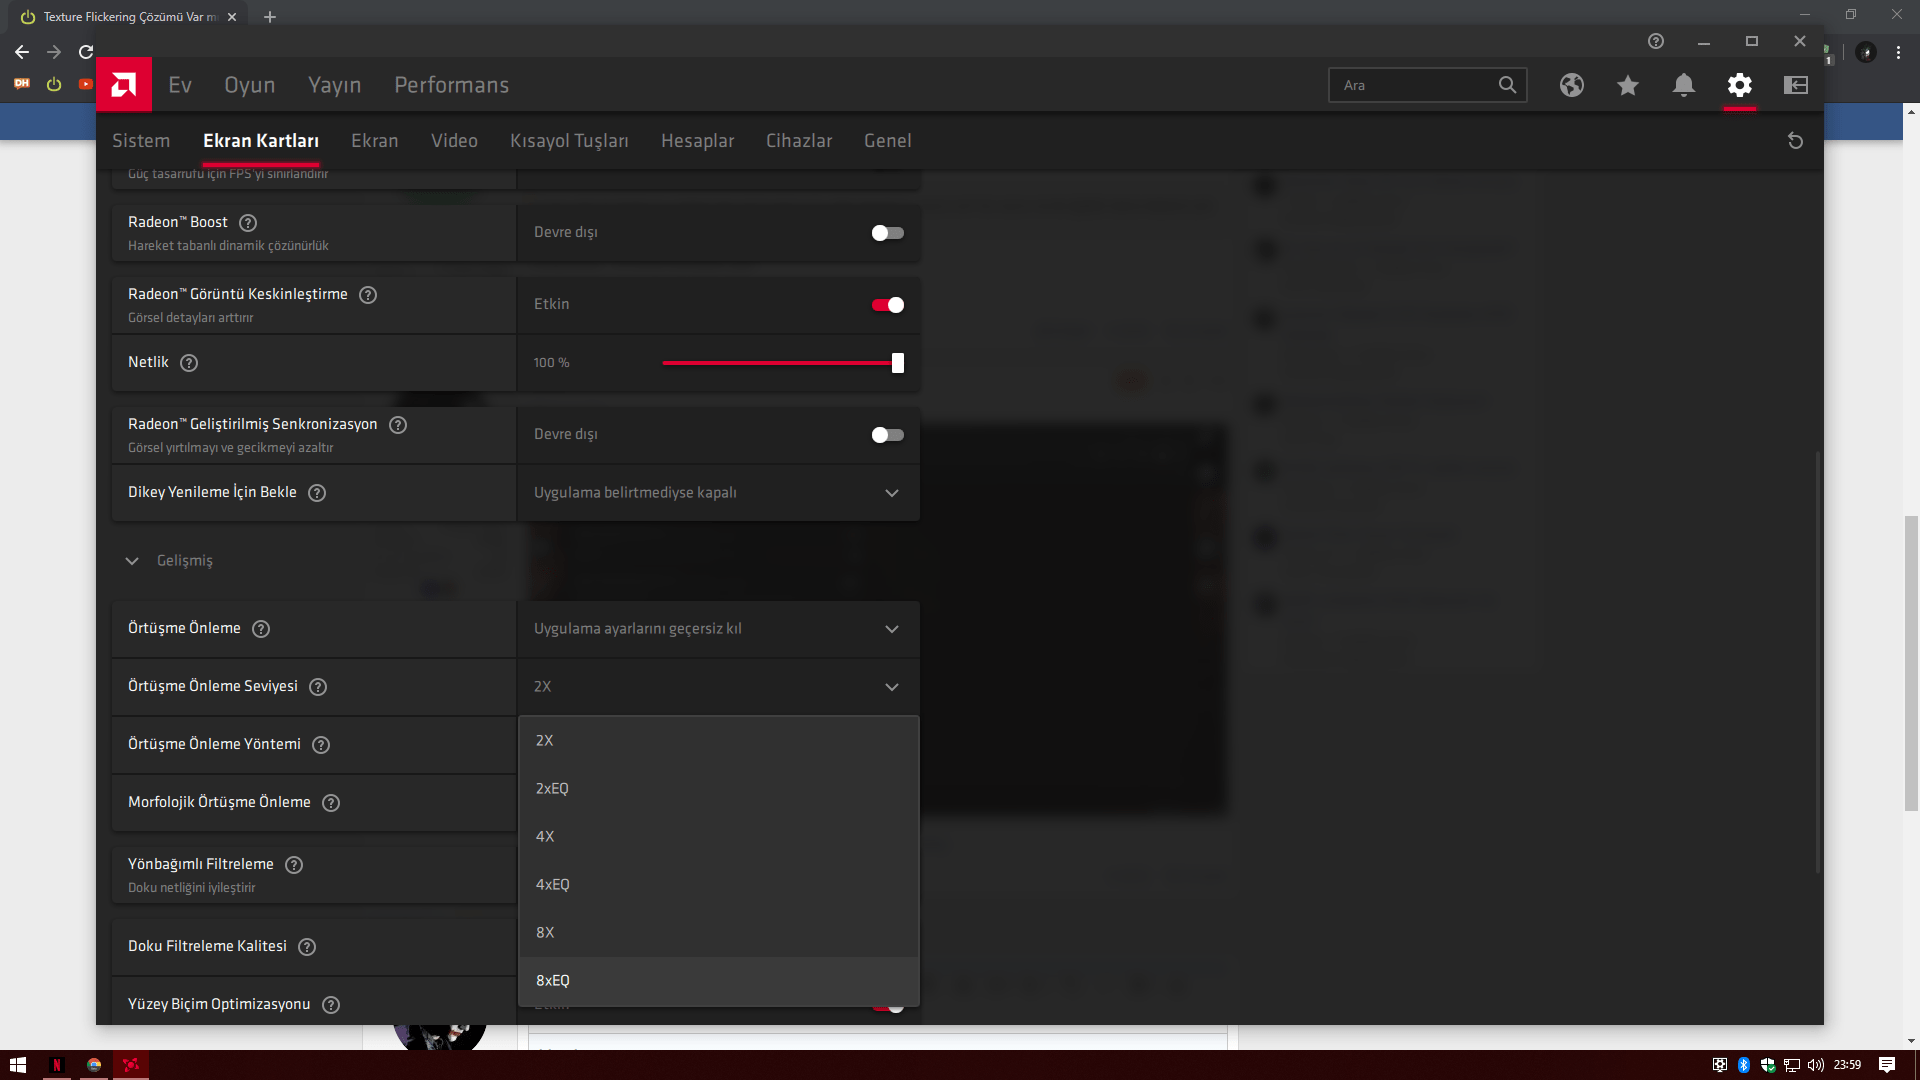Click the AMD Radeon logo icon
Viewport: 1920px width, 1080px height.
coord(124,85)
